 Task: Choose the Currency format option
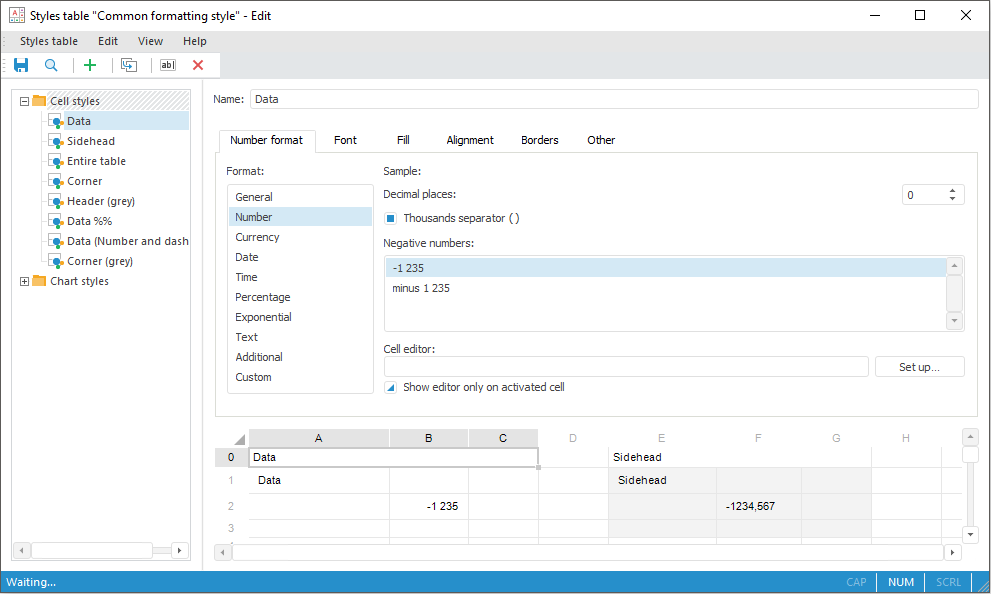(x=257, y=237)
